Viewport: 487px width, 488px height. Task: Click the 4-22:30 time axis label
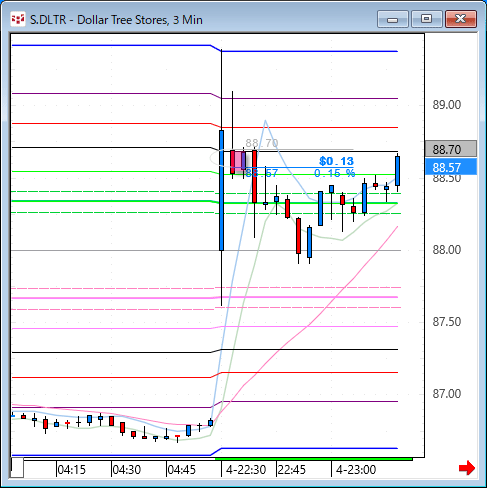pos(246,470)
